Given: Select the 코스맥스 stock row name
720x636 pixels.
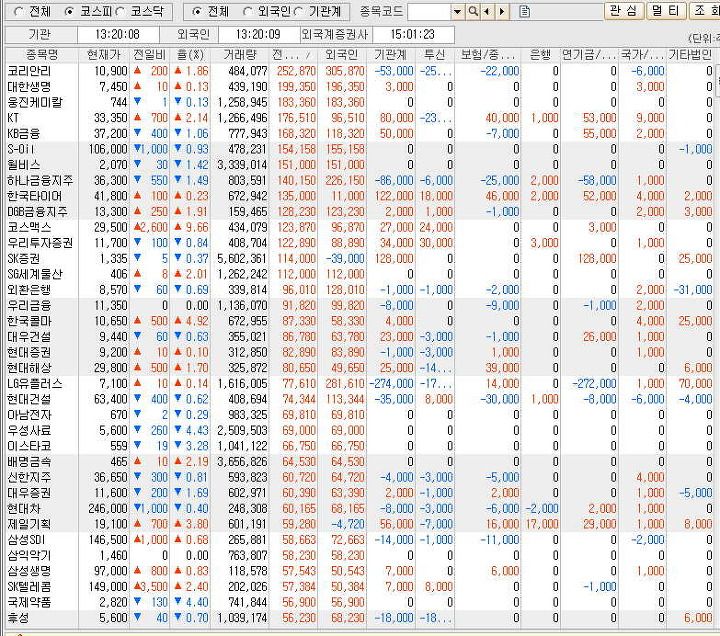Looking at the screenshot, I should coord(29,227).
